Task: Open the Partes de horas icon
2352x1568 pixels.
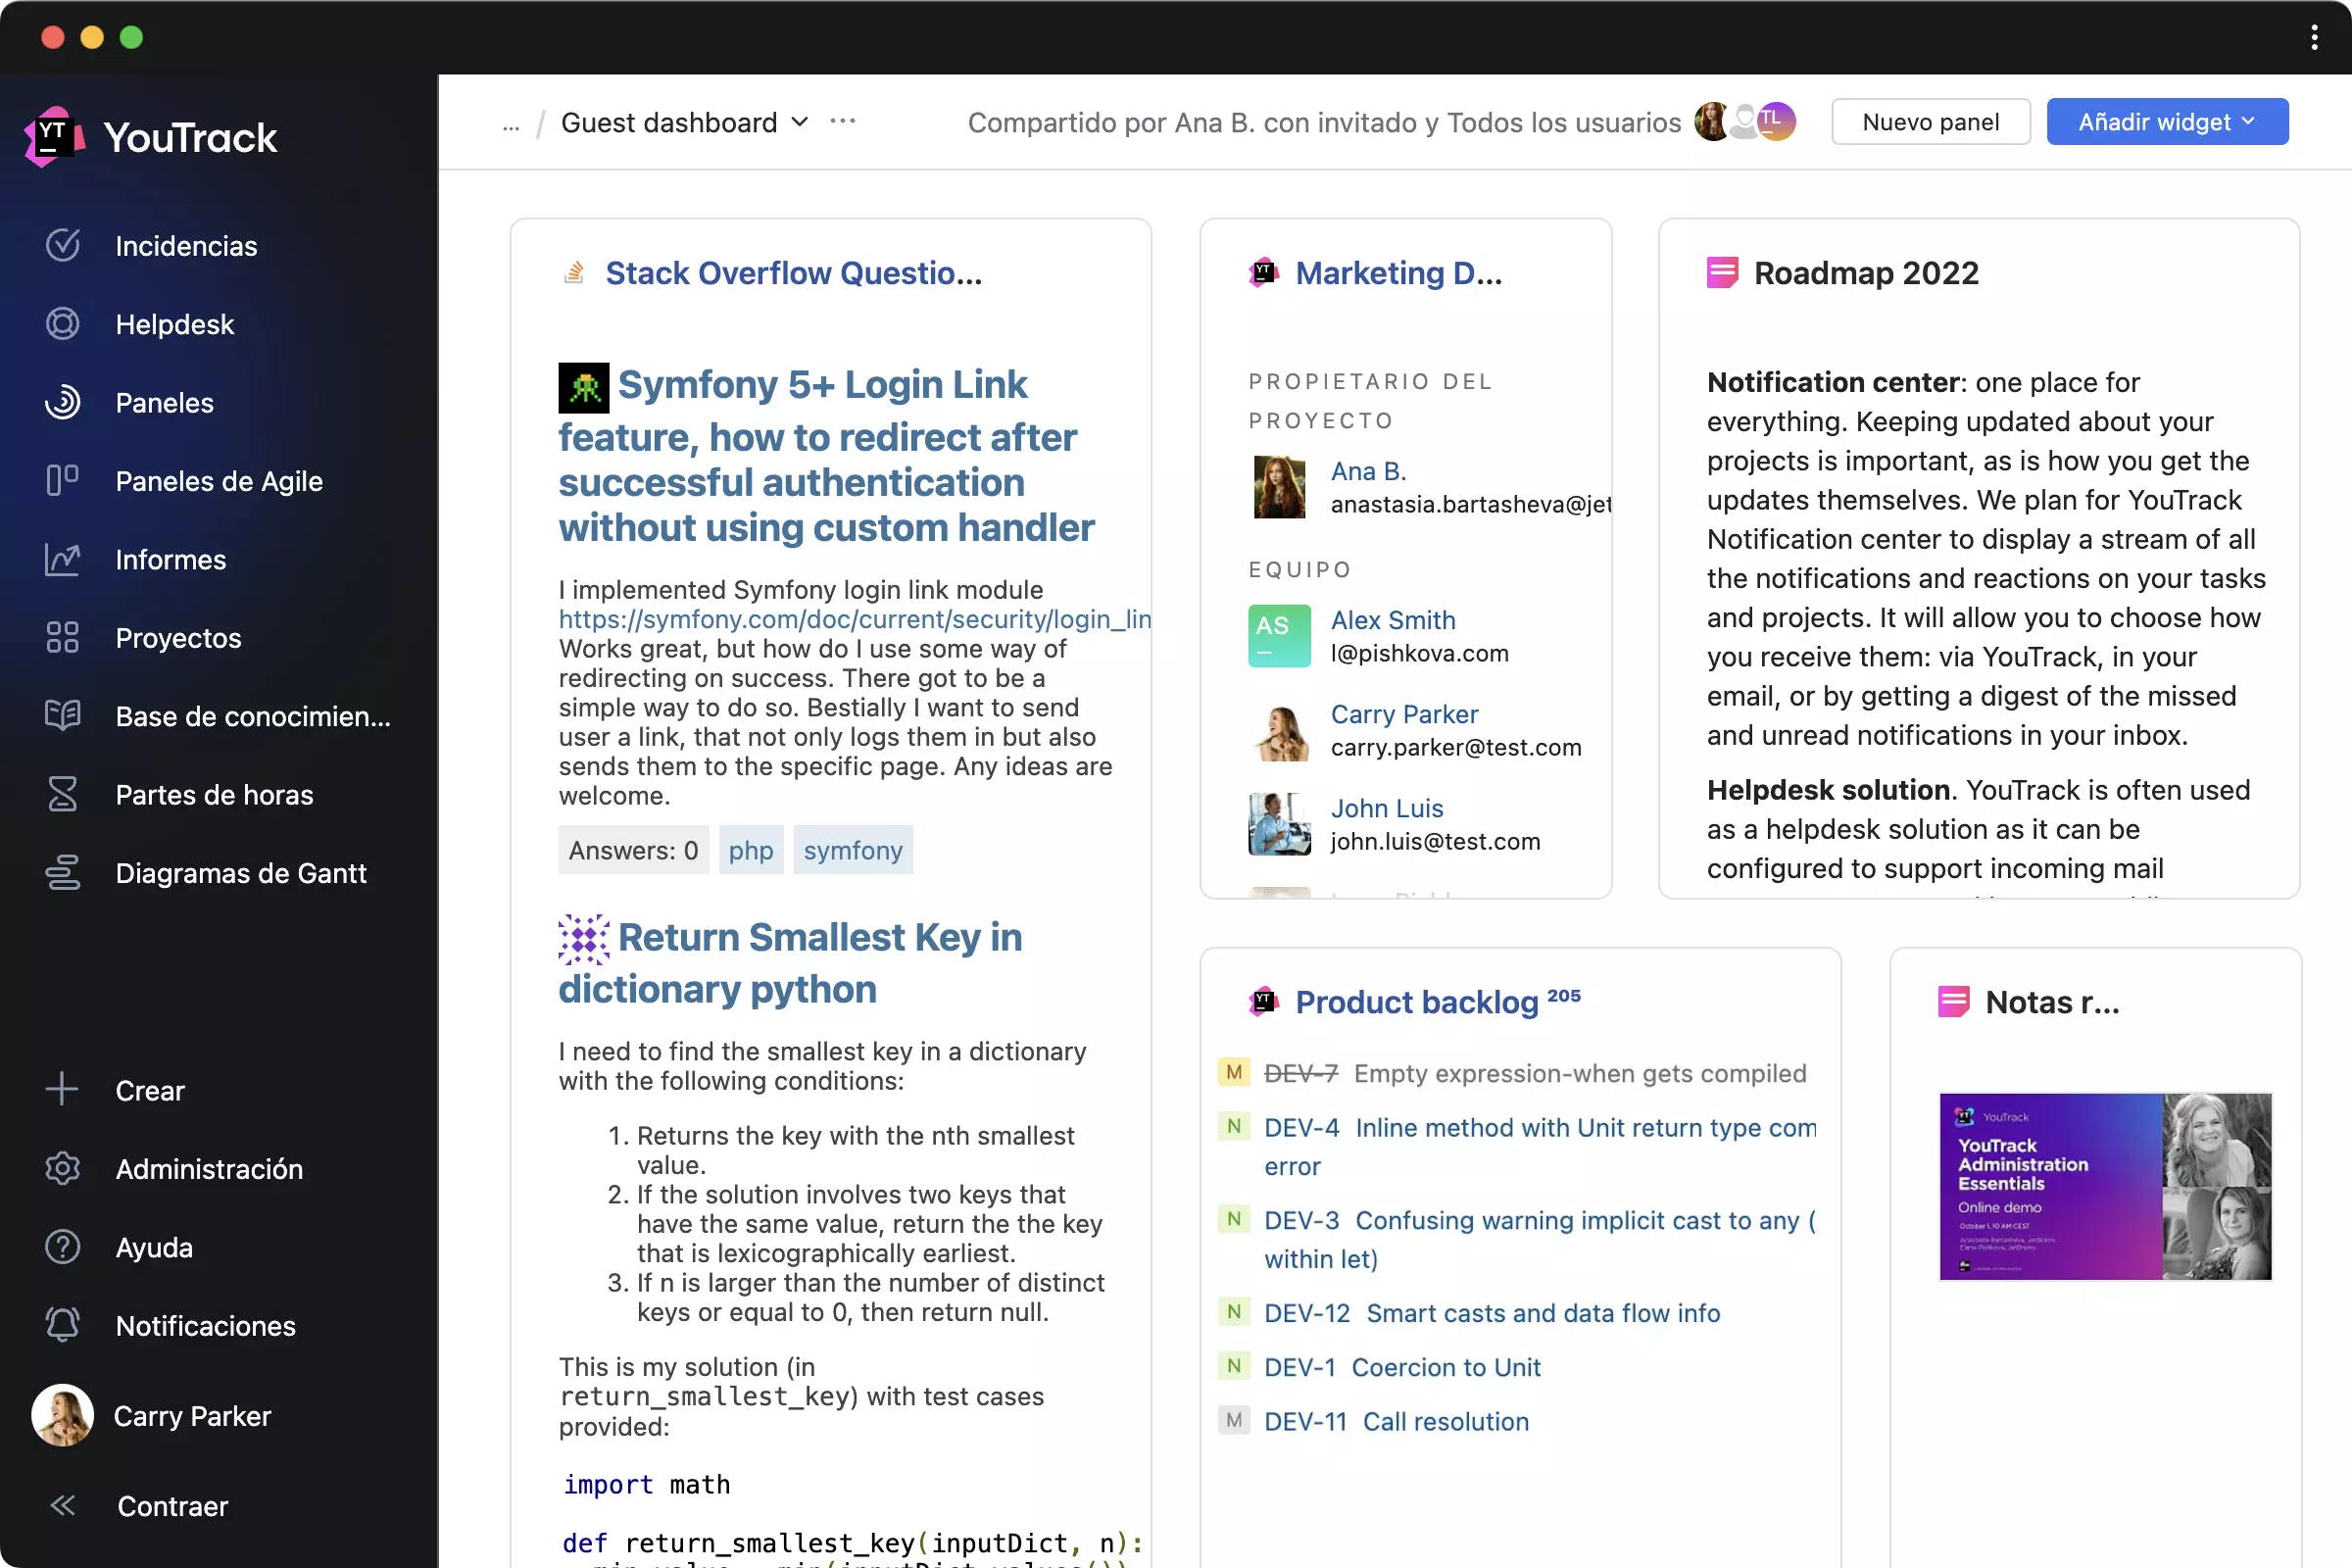Action: tap(63, 795)
